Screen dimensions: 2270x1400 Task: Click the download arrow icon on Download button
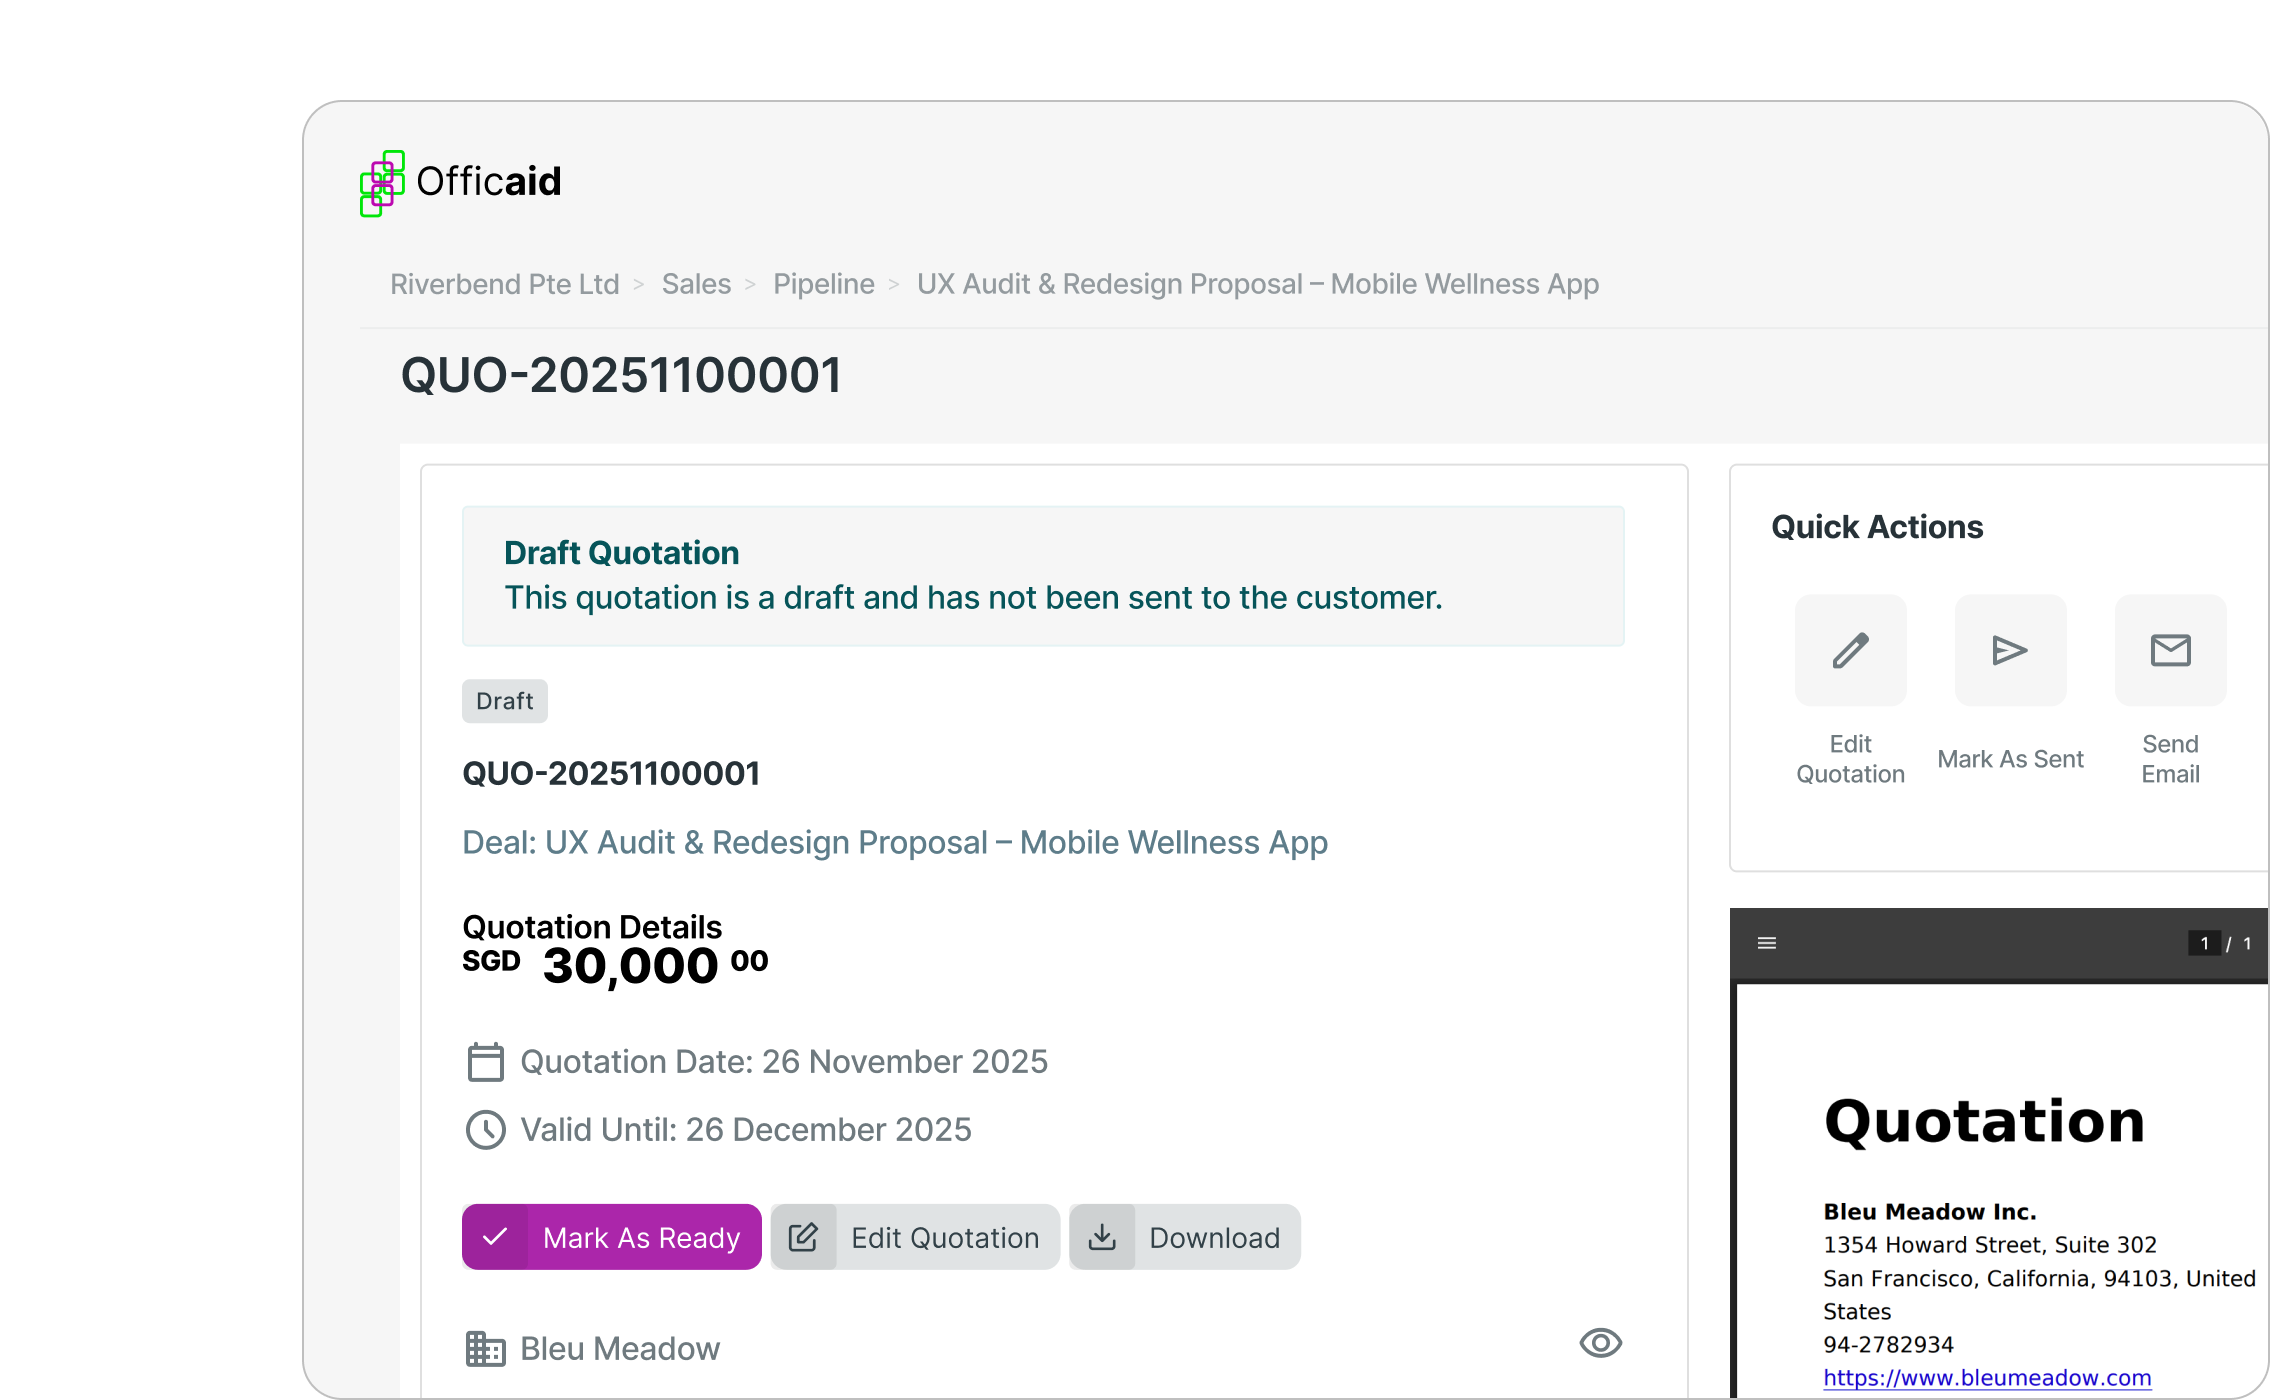click(1104, 1237)
